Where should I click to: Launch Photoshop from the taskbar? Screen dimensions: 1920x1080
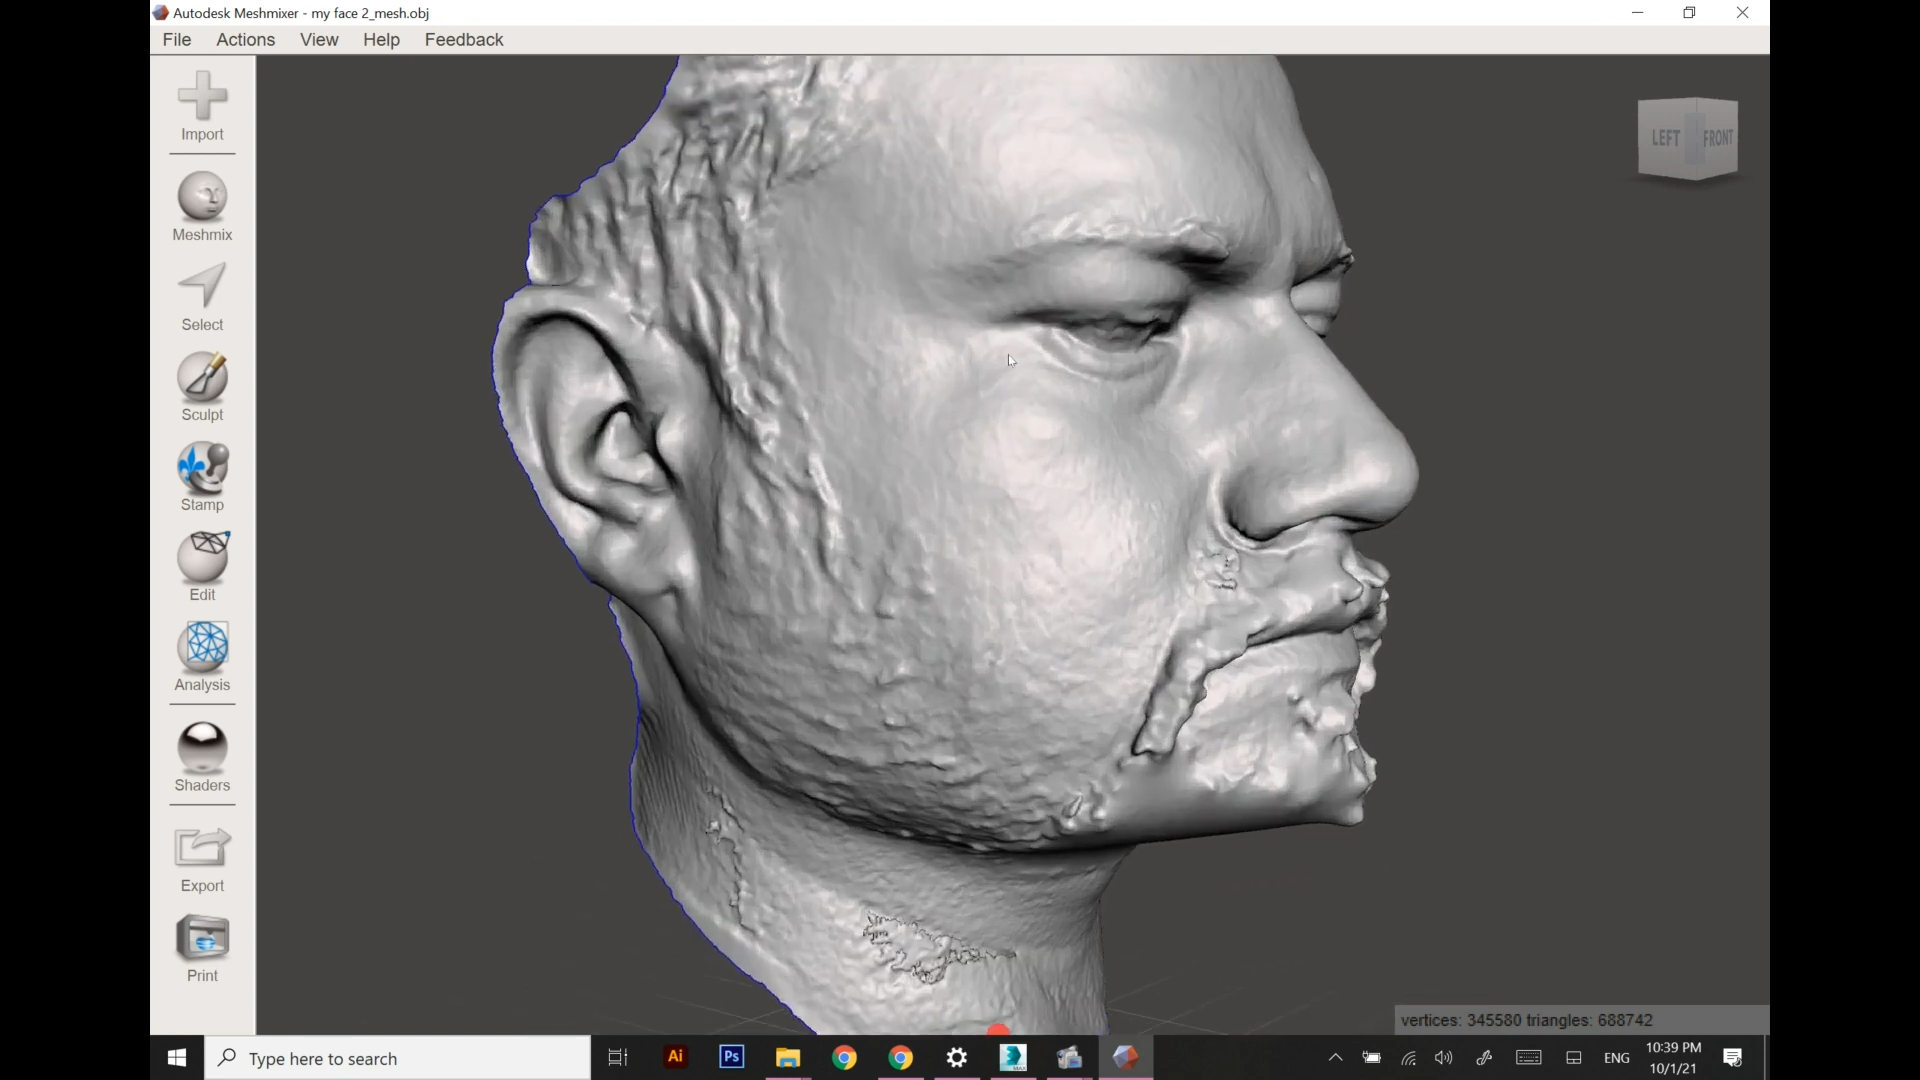pos(731,1057)
